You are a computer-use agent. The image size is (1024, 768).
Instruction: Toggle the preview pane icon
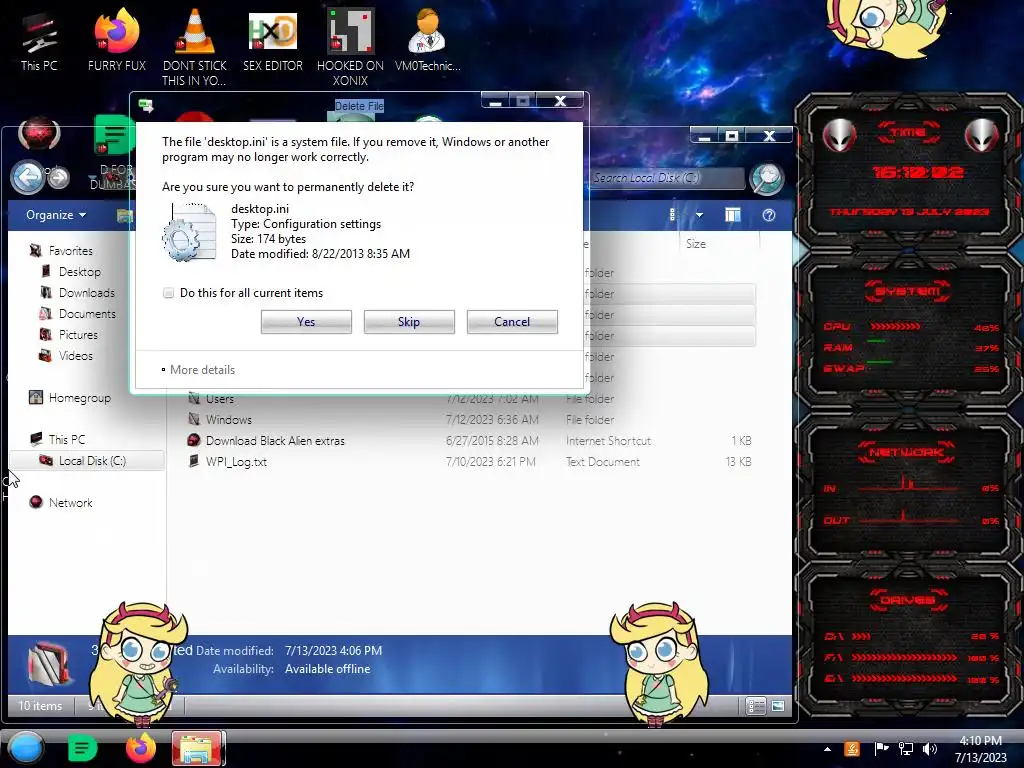733,215
